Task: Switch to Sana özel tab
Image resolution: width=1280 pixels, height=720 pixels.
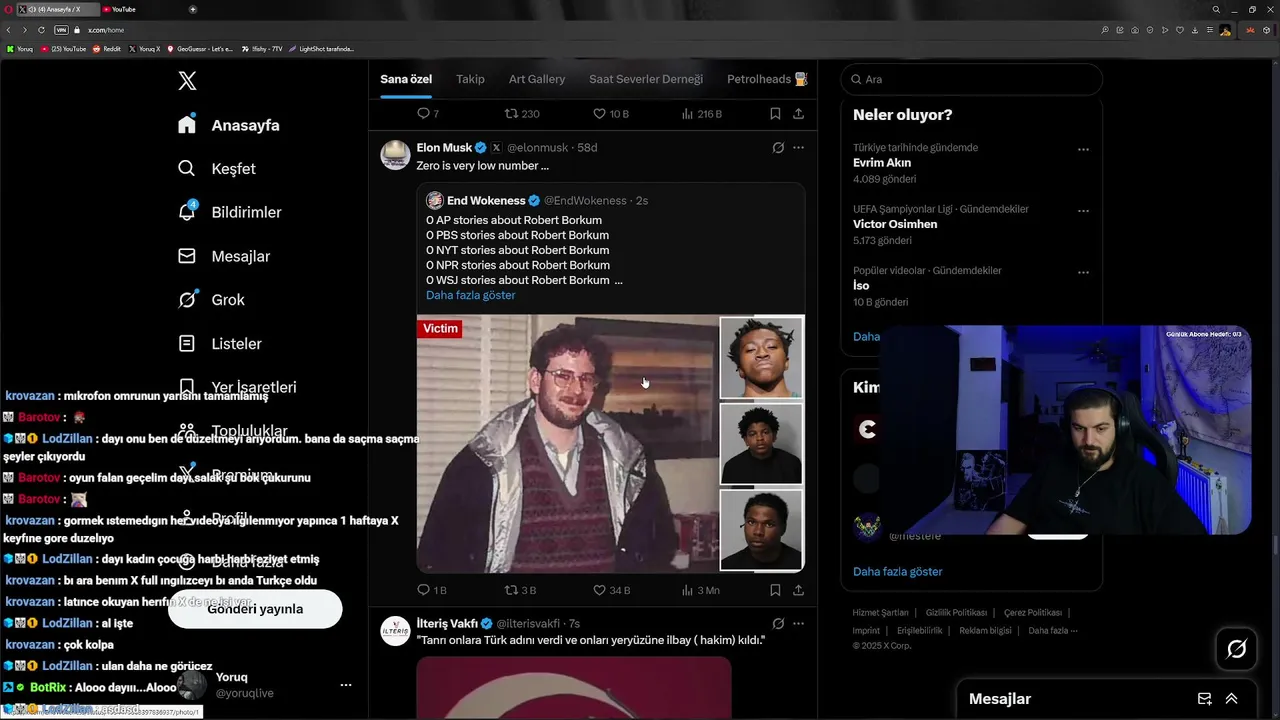Action: tap(406, 79)
